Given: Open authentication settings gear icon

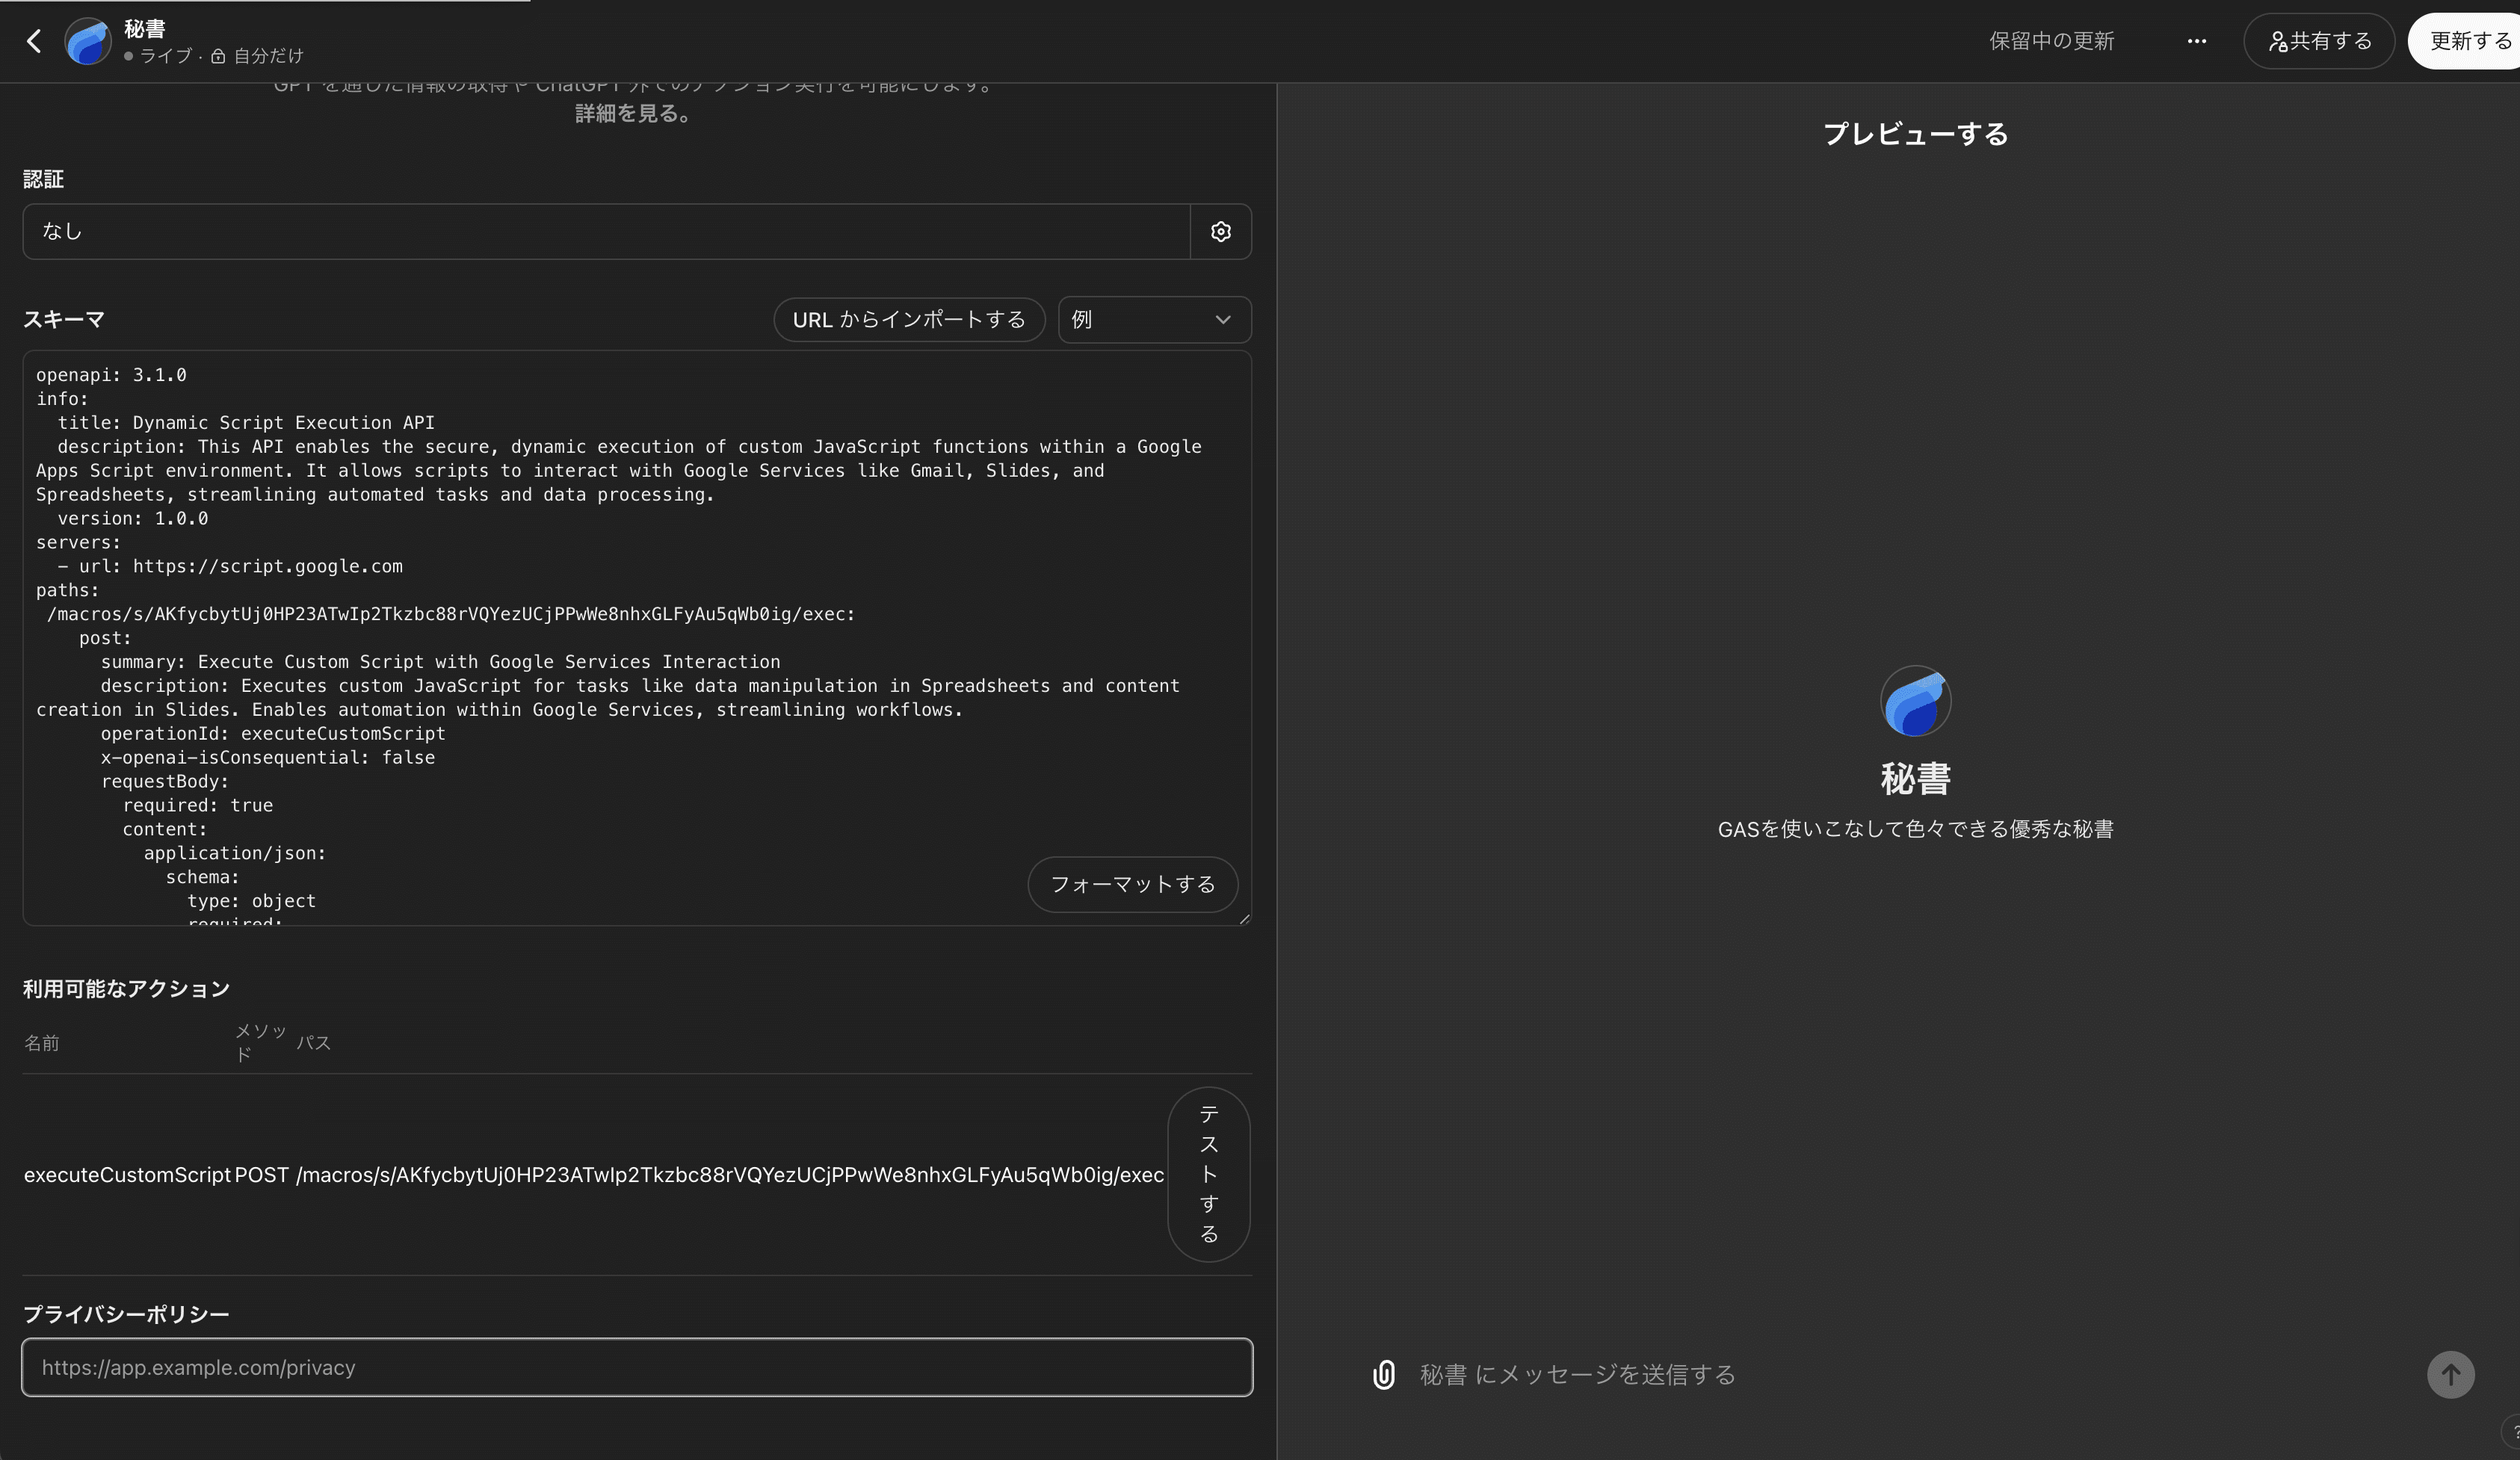Looking at the screenshot, I should pyautogui.click(x=1220, y=232).
